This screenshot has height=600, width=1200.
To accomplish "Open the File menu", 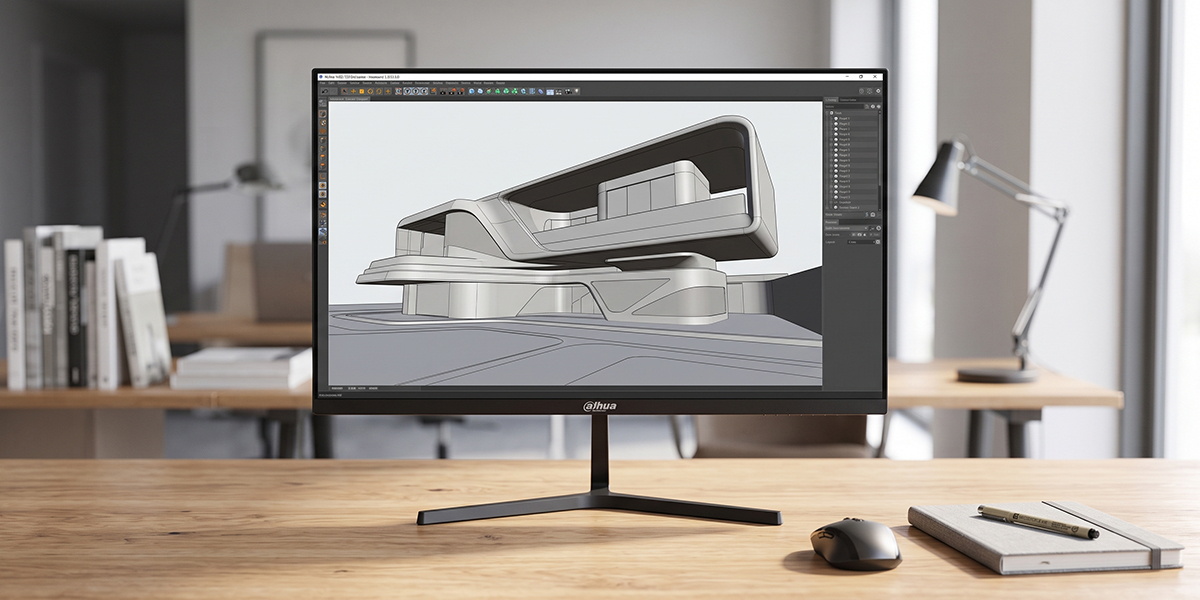I will click(x=322, y=83).
